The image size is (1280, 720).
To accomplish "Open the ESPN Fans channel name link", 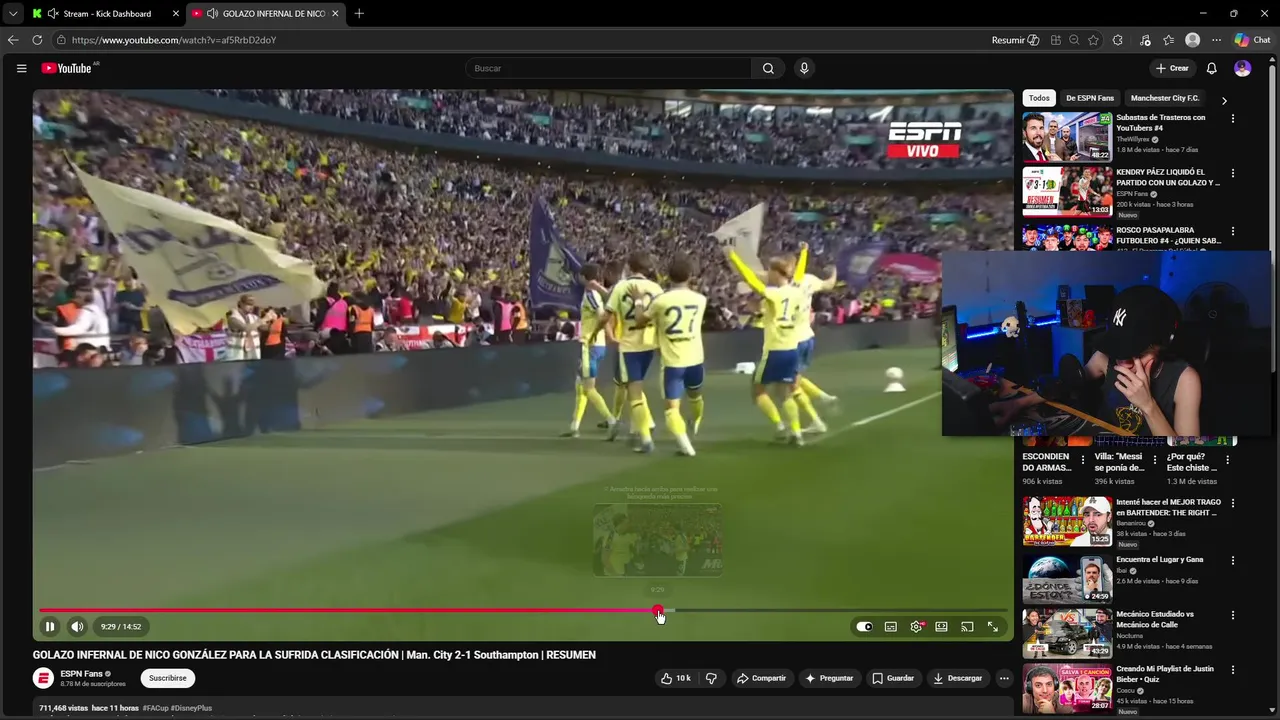I will (x=81, y=674).
